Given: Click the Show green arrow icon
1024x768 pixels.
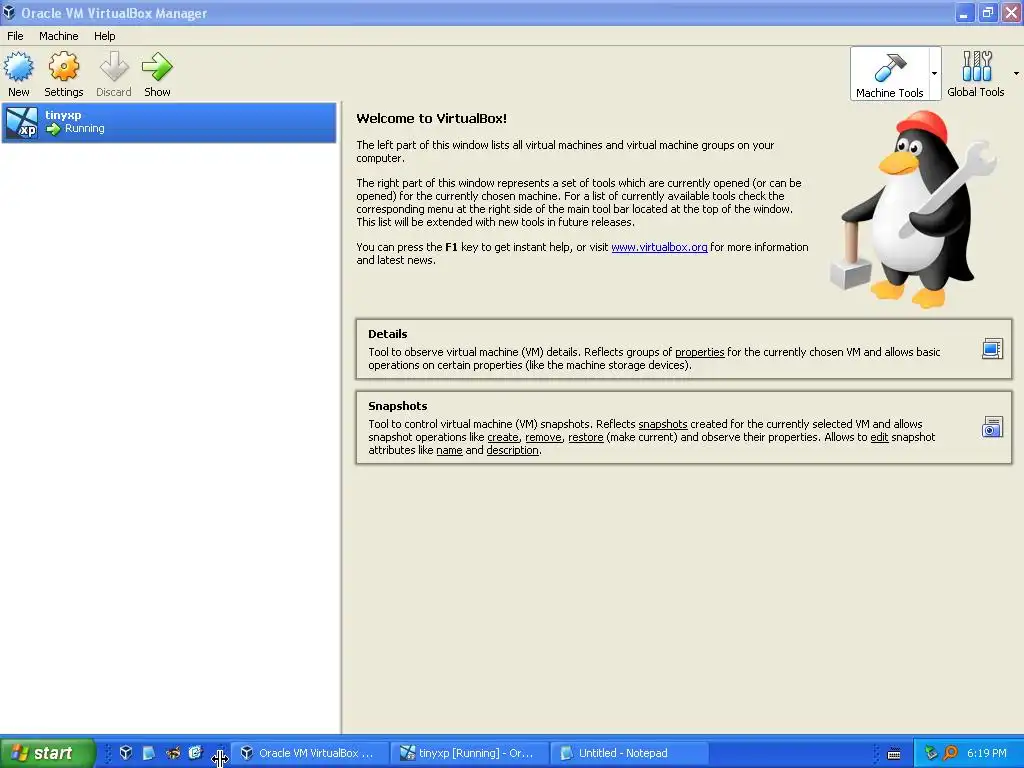Looking at the screenshot, I should 157,67.
